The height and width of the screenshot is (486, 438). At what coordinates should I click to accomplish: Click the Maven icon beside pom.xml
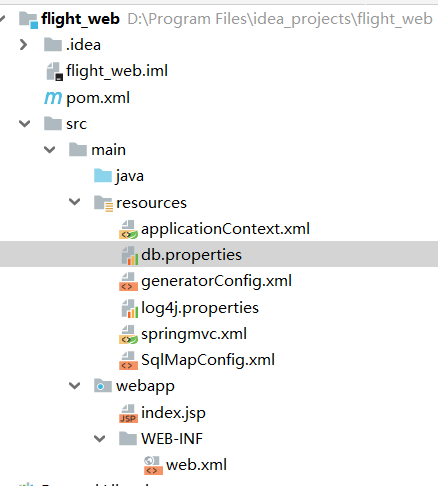[x=53, y=98]
